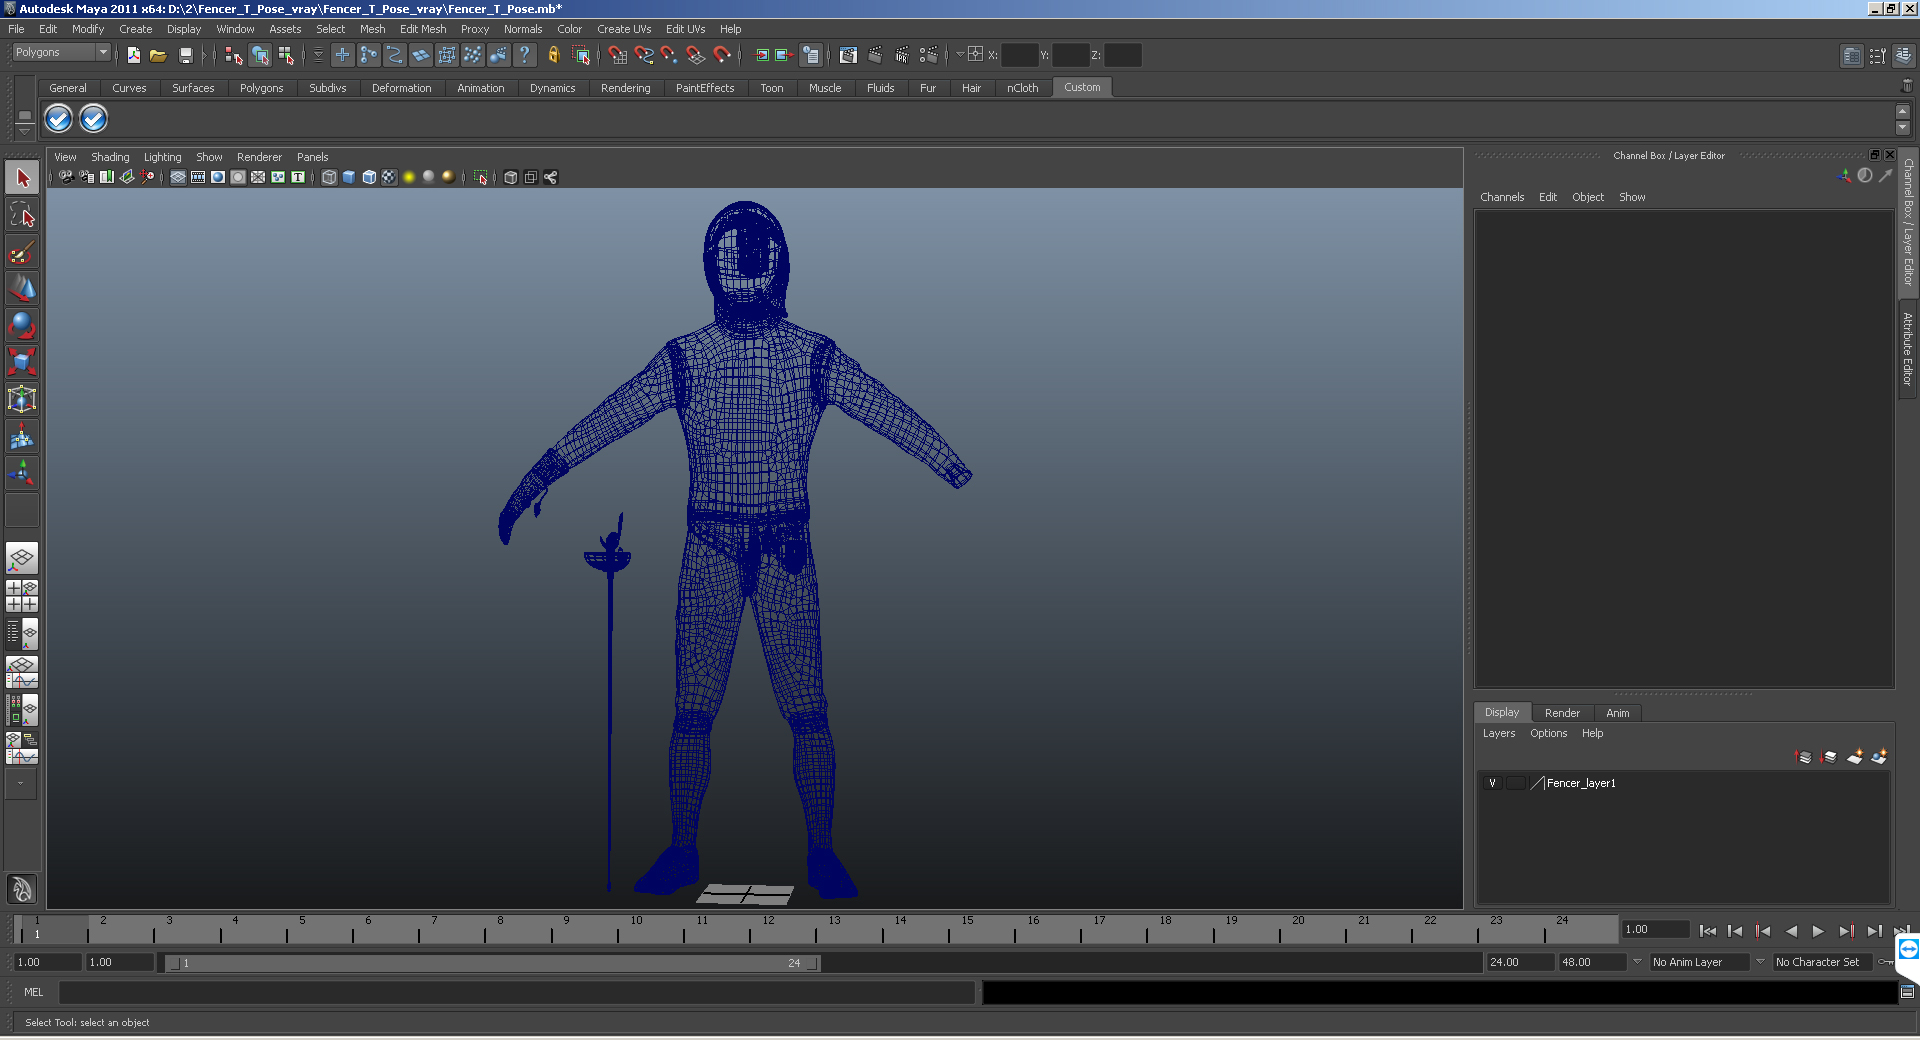1920x1040 pixels.
Task: Switch to the Rendering shelf tab
Action: [x=625, y=88]
